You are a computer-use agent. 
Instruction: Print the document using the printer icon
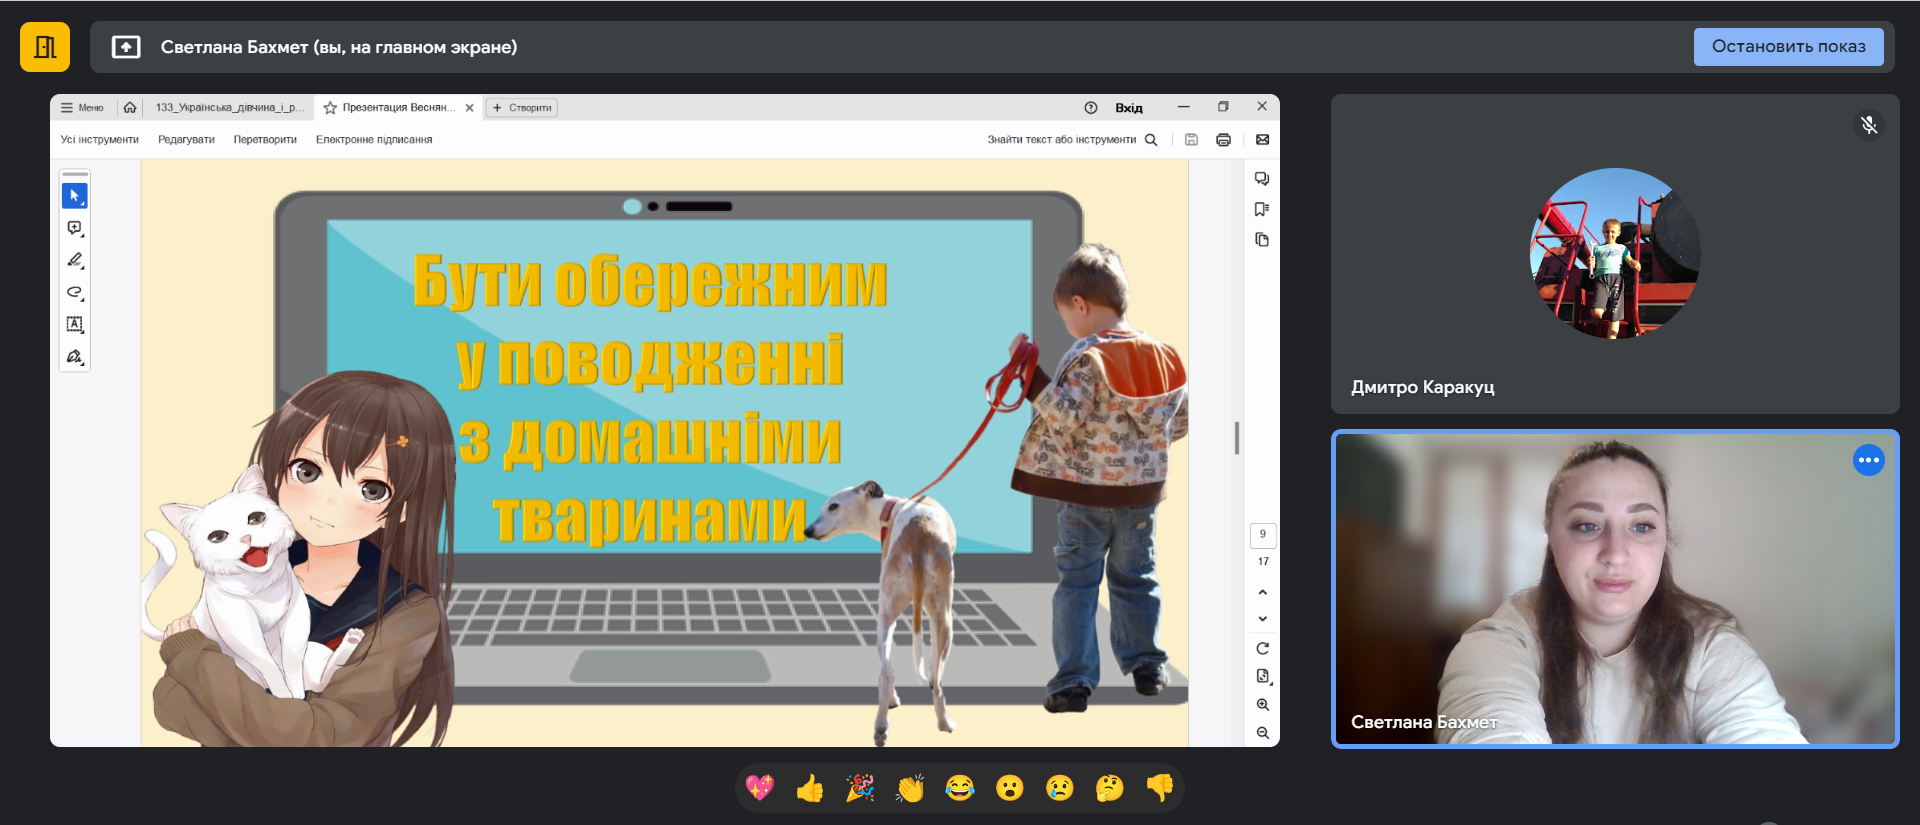coord(1223,140)
